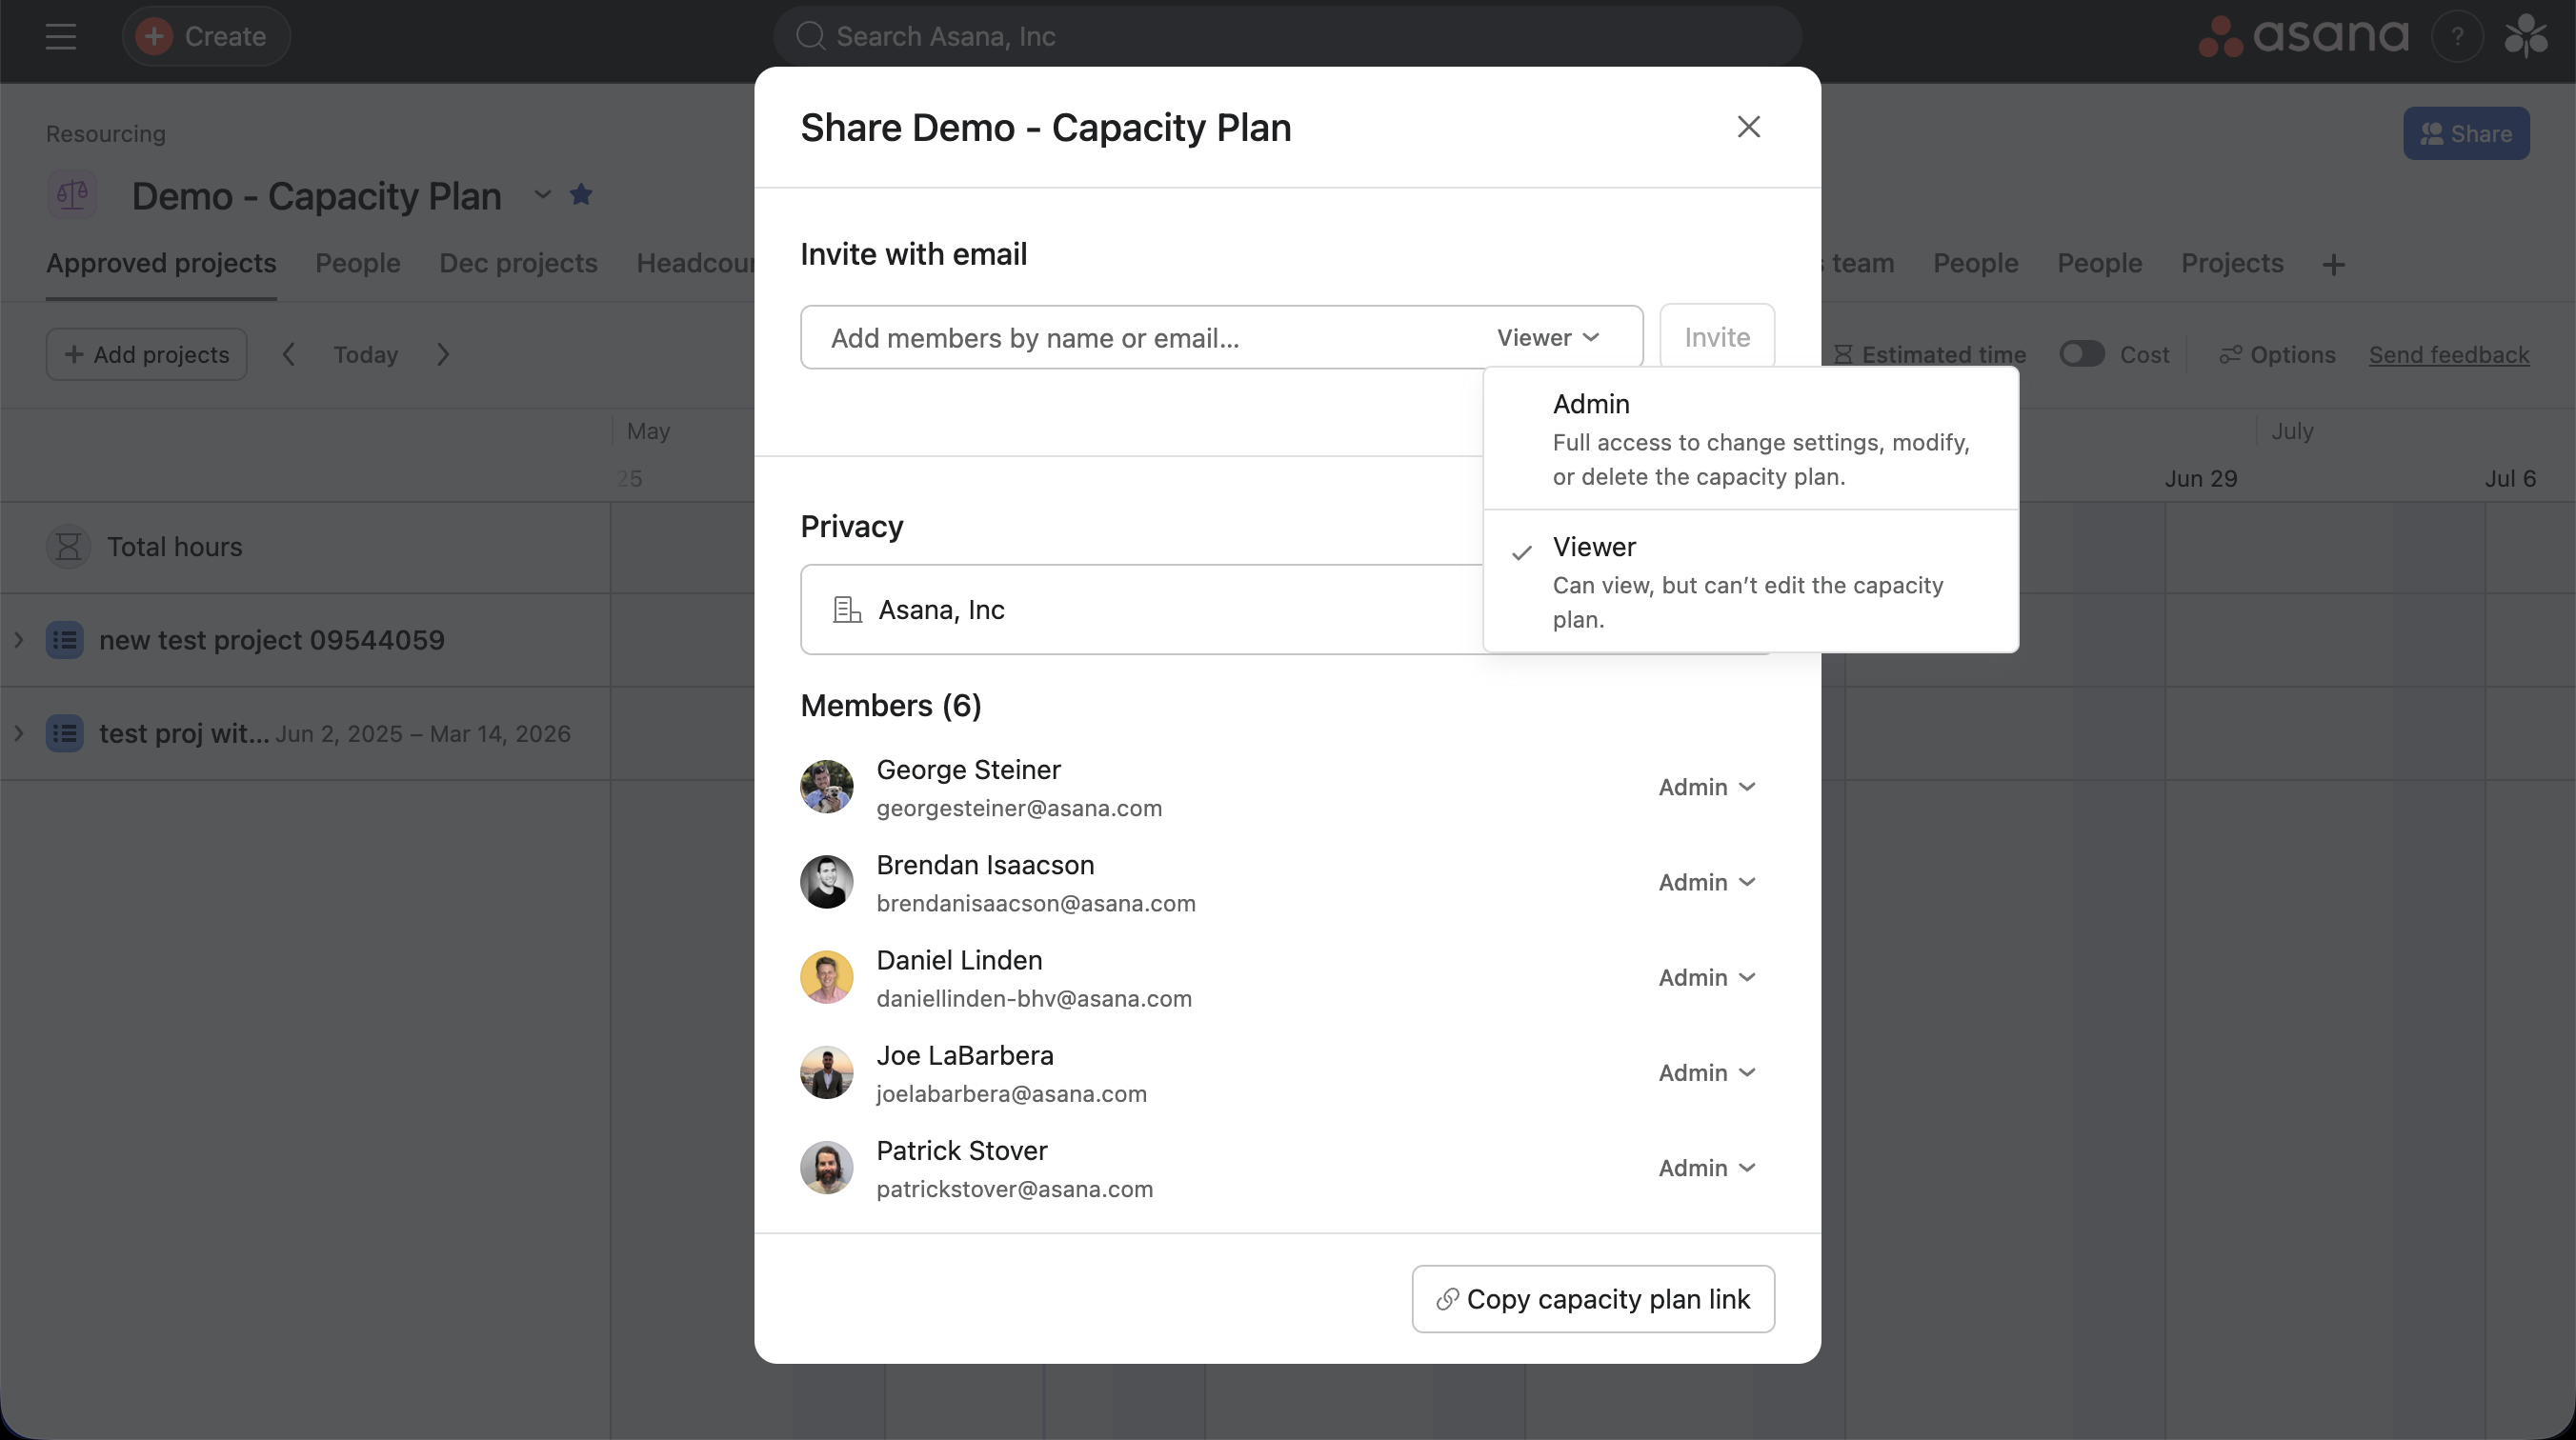
Task: Click the blue Share button
Action: point(2466,133)
